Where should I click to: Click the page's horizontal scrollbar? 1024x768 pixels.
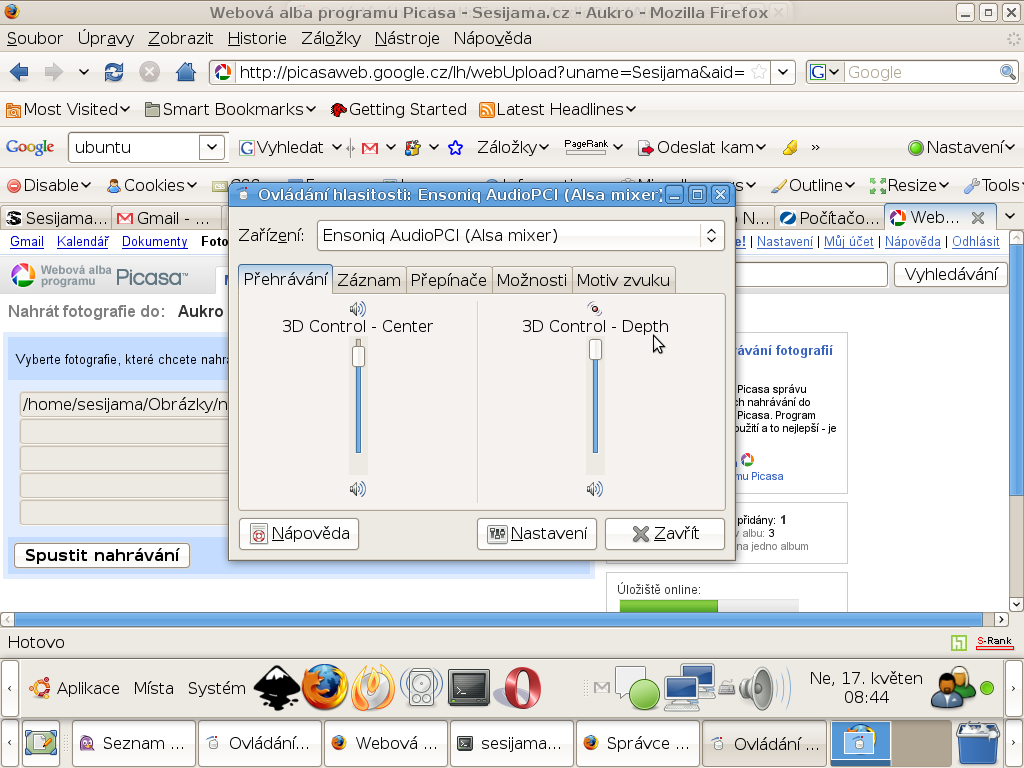pyautogui.click(x=498, y=619)
